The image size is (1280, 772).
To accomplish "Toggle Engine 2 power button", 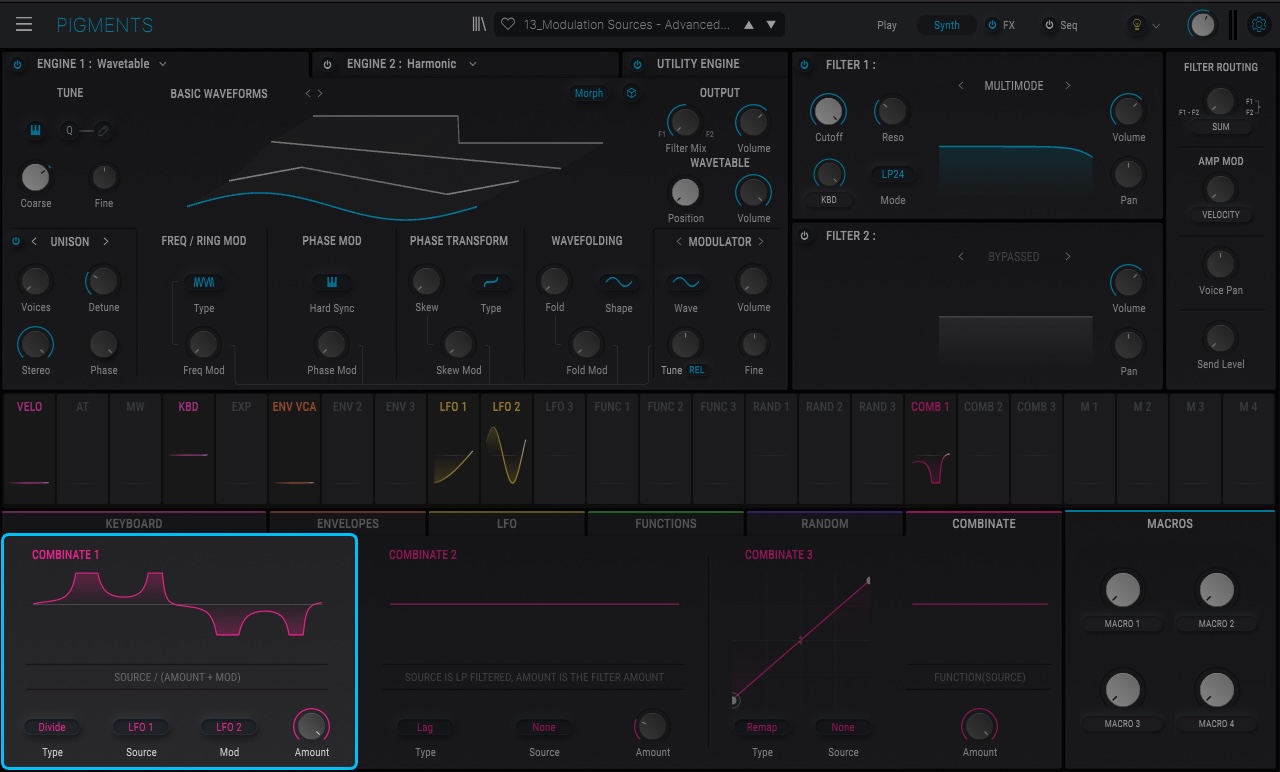I will coord(327,64).
